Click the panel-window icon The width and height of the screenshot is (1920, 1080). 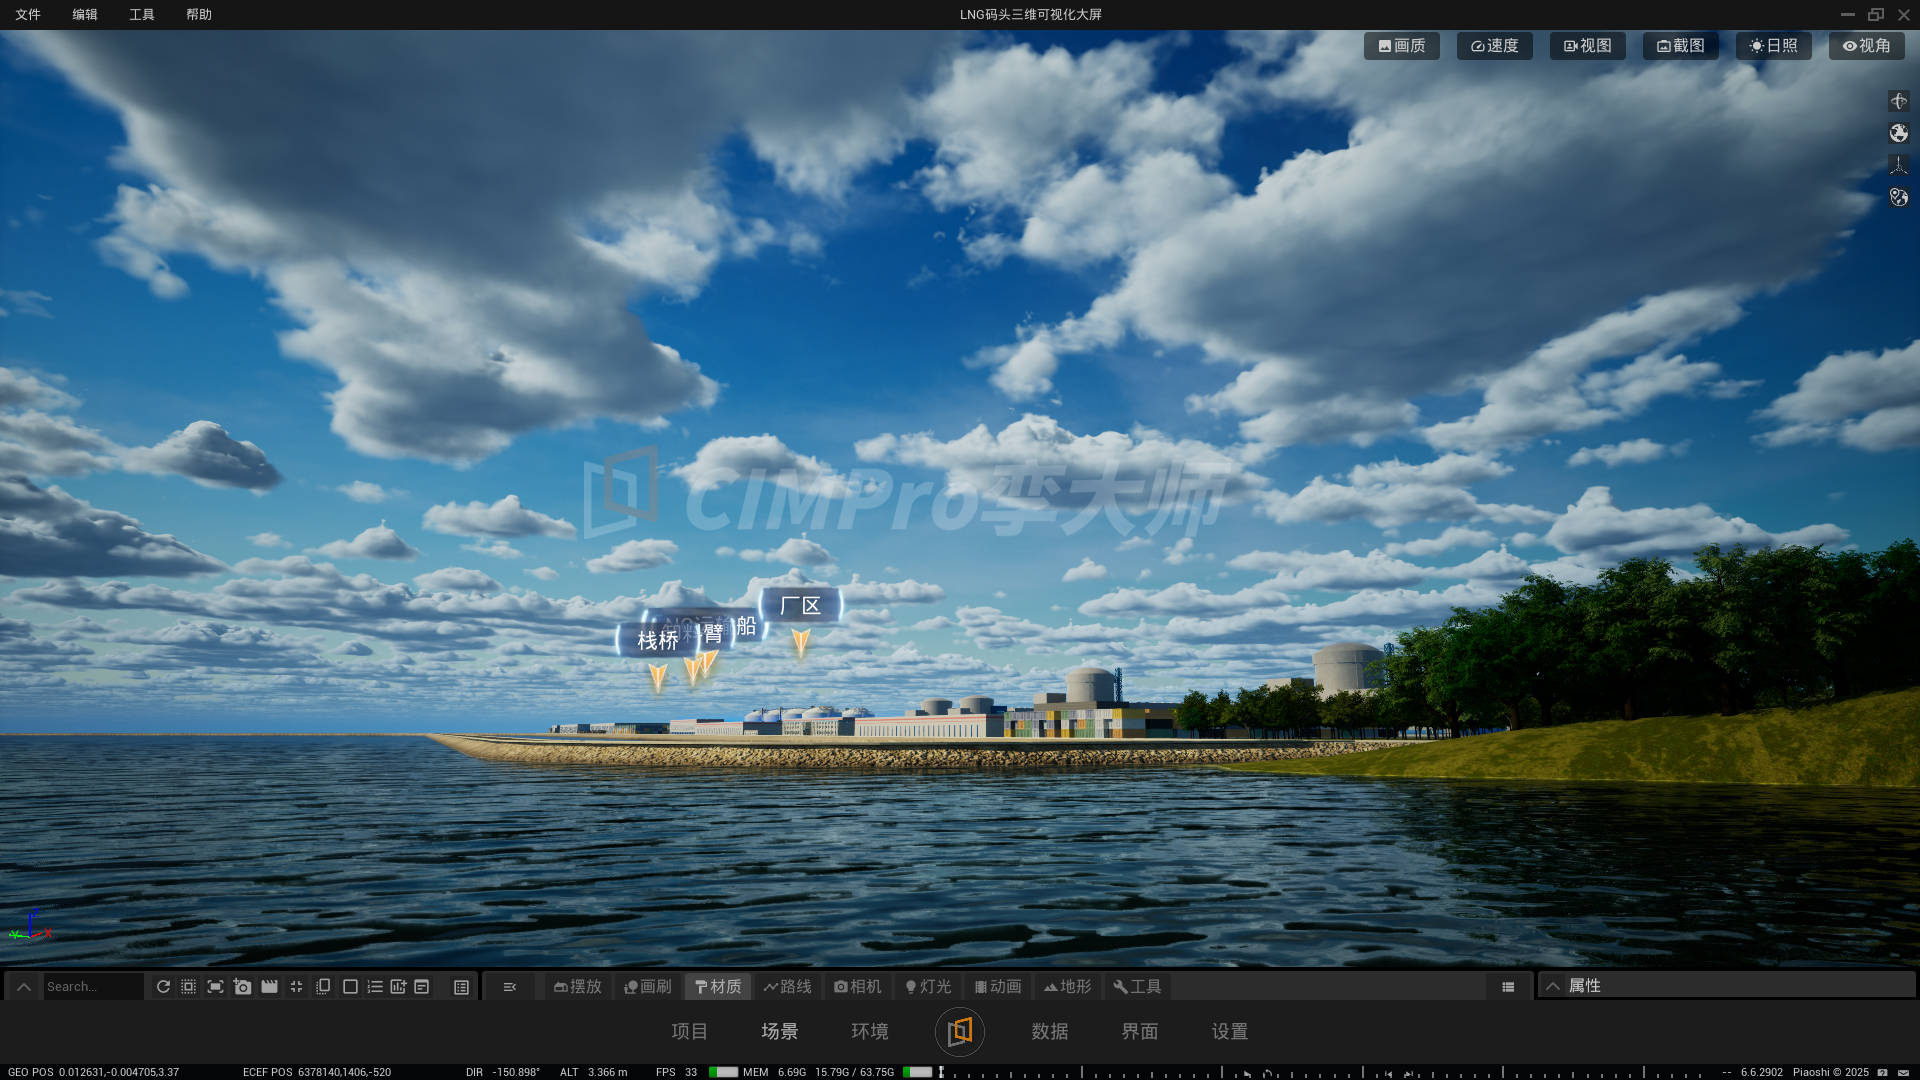coord(422,986)
